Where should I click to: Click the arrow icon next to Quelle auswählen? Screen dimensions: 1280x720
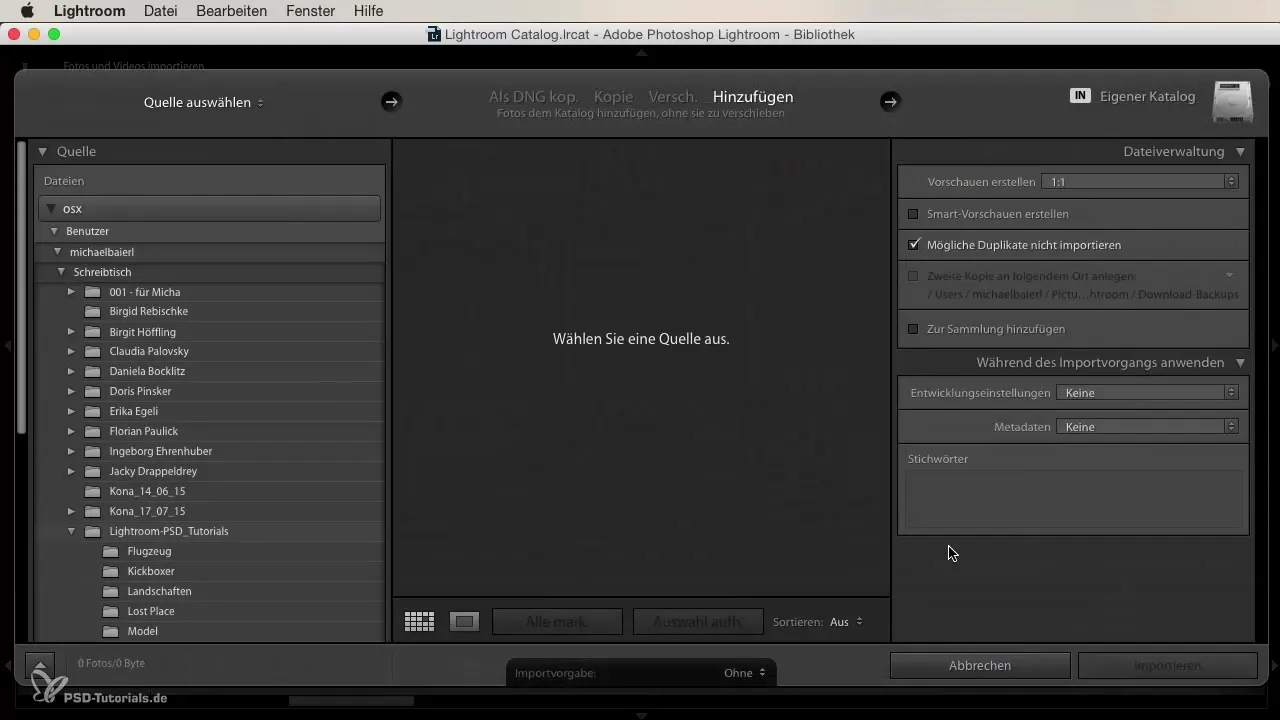click(391, 101)
